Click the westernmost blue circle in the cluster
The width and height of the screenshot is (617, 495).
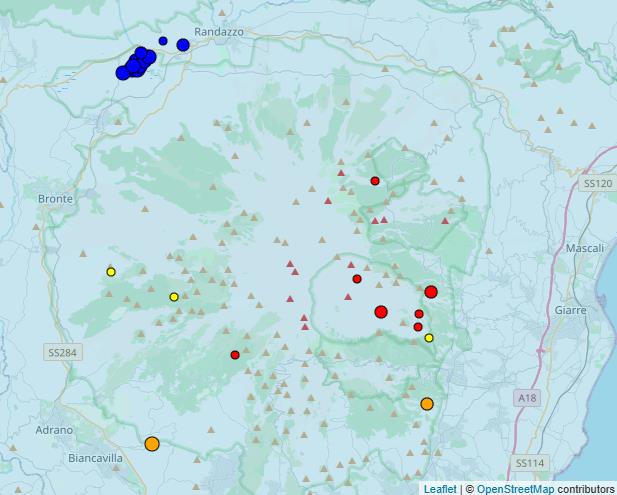click(x=123, y=73)
